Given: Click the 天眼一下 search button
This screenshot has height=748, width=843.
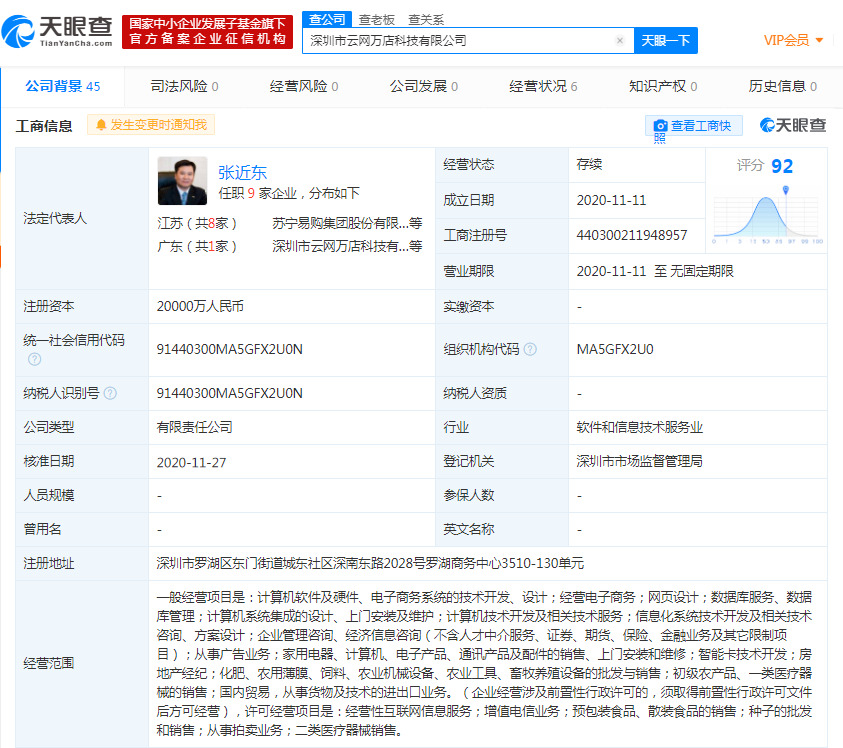Looking at the screenshot, I should [666, 40].
